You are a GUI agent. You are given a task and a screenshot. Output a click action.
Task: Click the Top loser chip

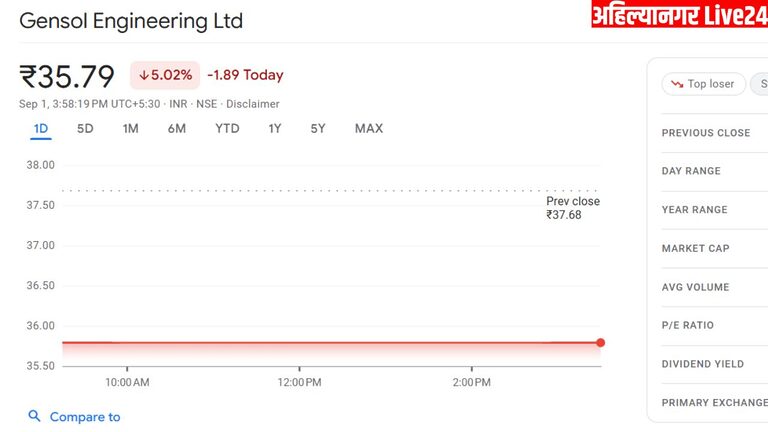[x=704, y=84]
